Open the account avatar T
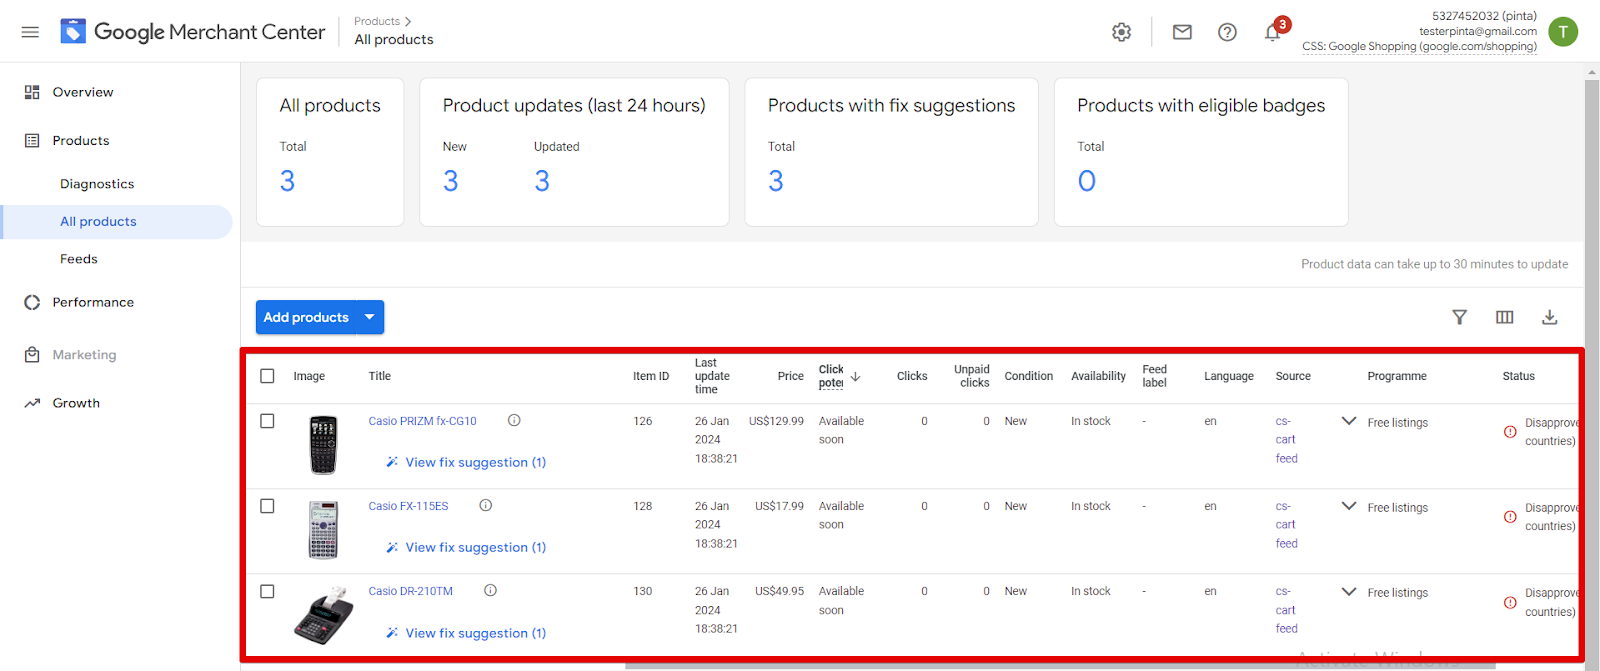 [x=1563, y=32]
